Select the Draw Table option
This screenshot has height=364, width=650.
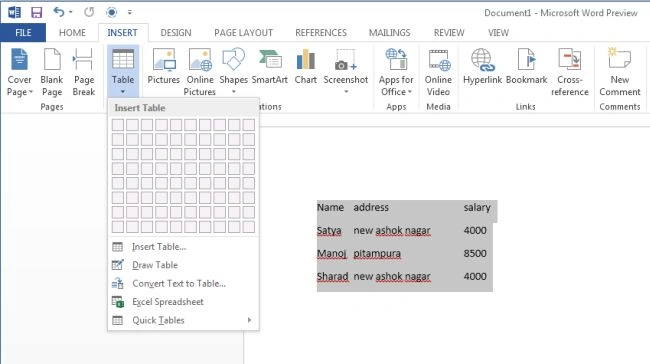pyautogui.click(x=183, y=265)
